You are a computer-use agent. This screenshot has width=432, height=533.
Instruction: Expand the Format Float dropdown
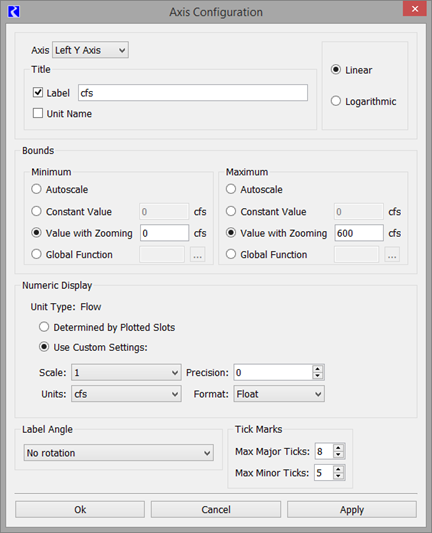point(279,394)
